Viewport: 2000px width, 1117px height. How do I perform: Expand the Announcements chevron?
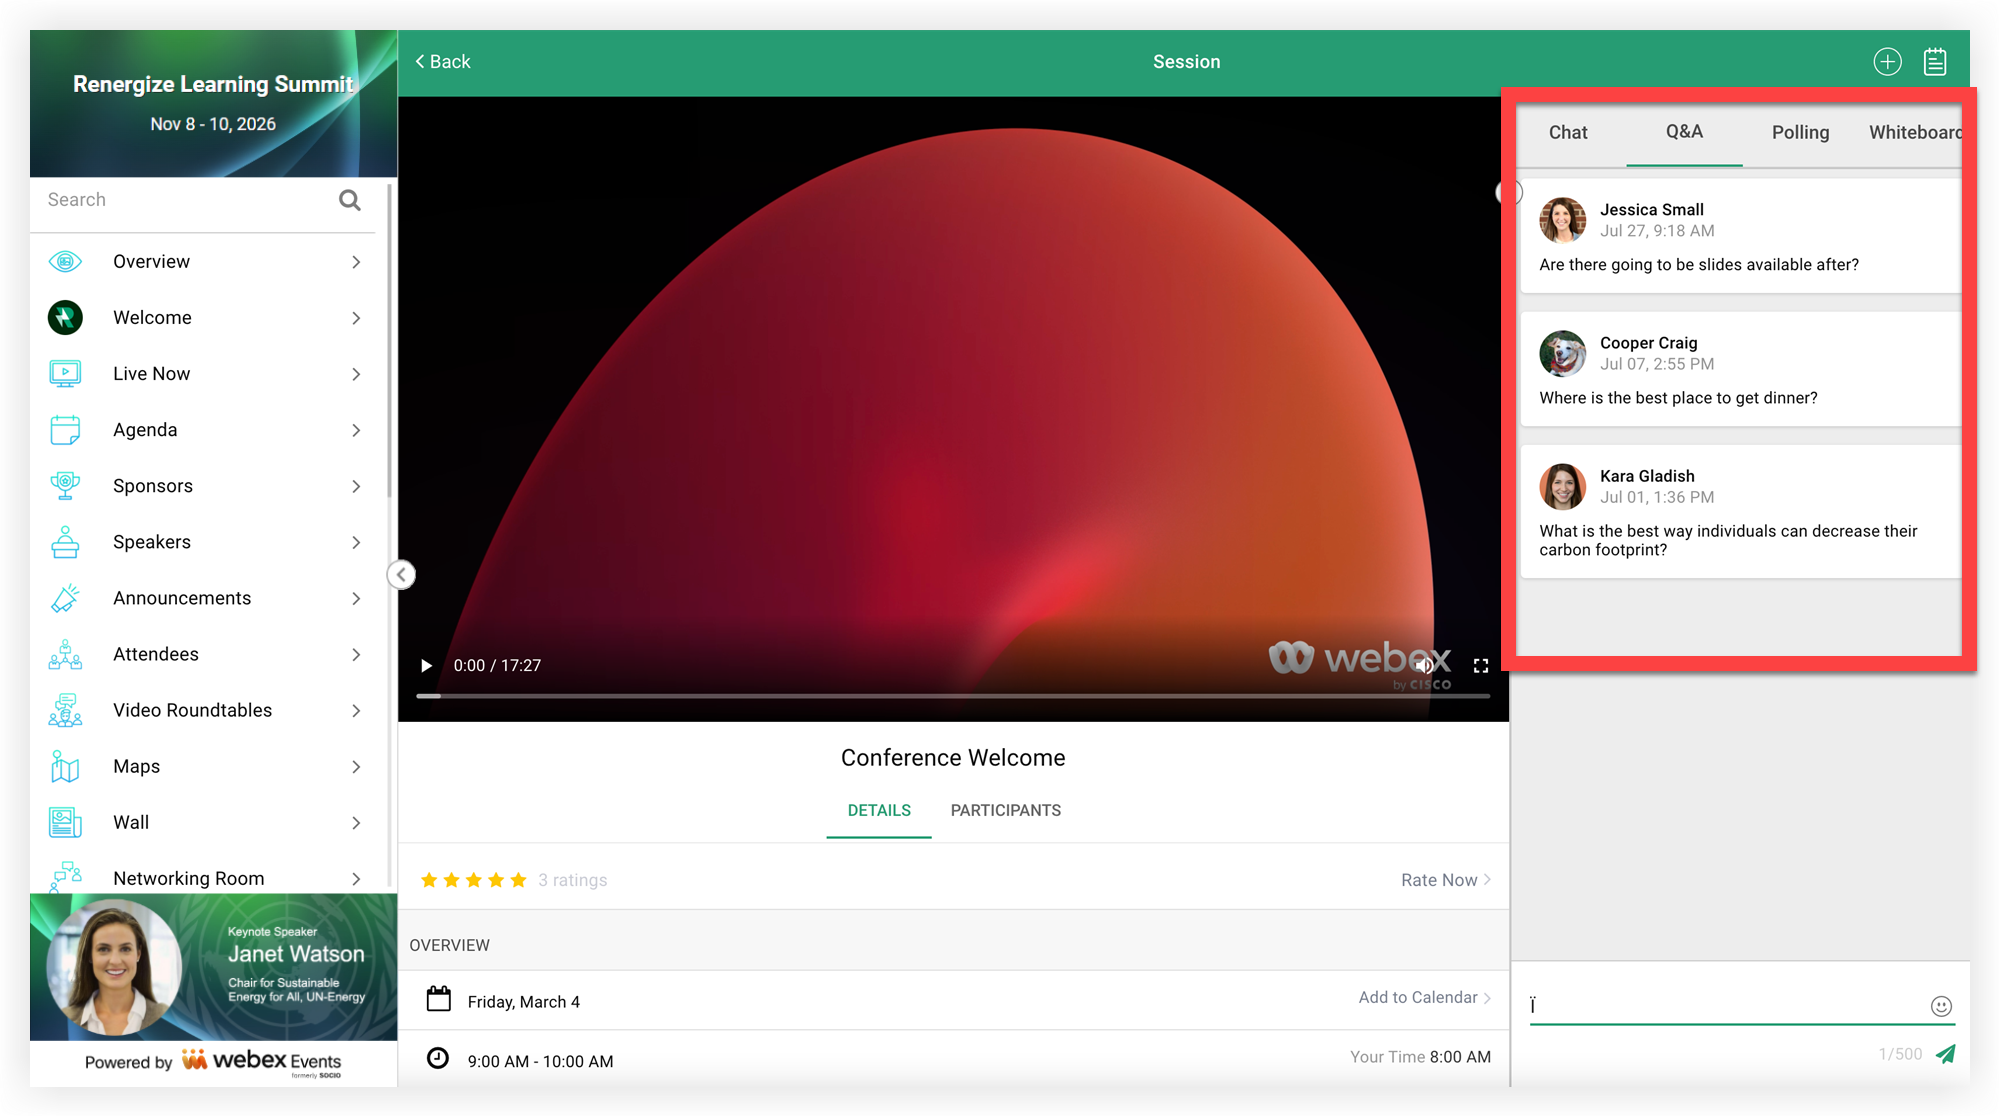(356, 598)
